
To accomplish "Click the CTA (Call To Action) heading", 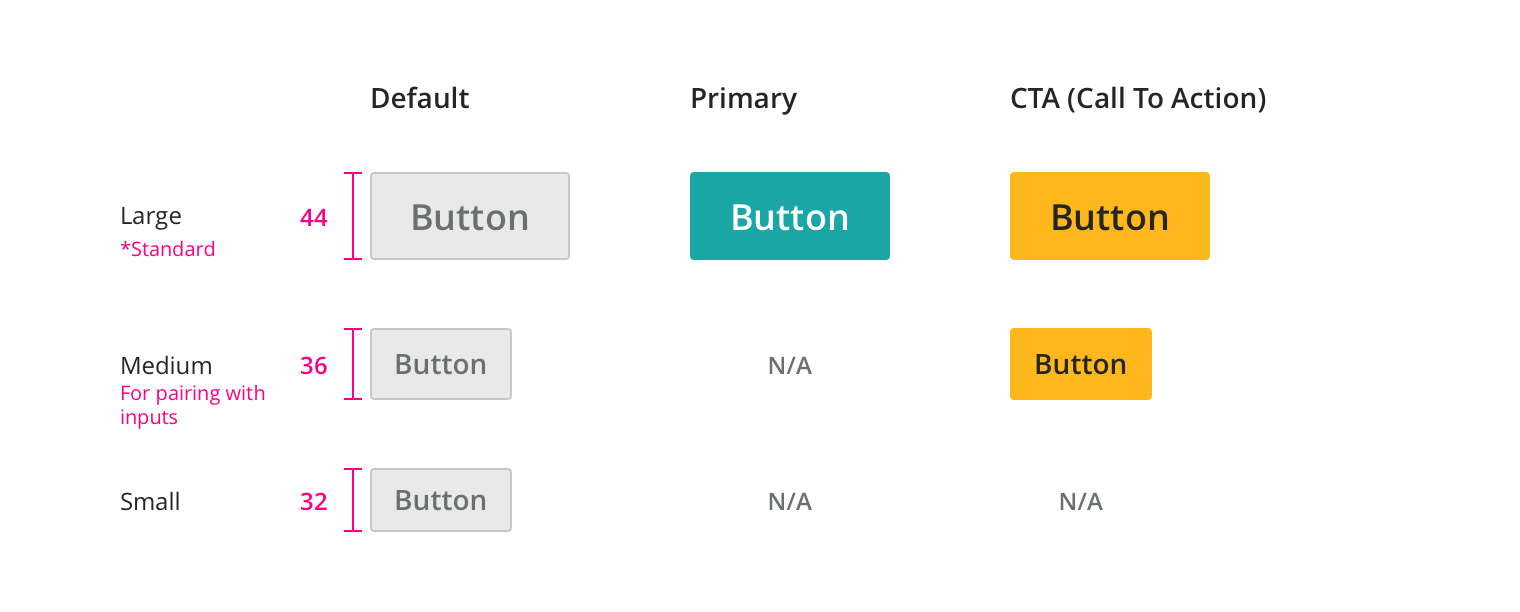I will pyautogui.click(x=1138, y=98).
